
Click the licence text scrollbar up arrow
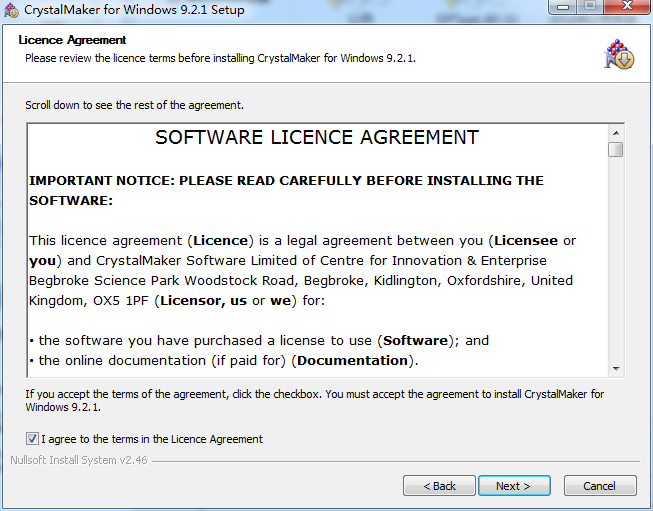[616, 133]
